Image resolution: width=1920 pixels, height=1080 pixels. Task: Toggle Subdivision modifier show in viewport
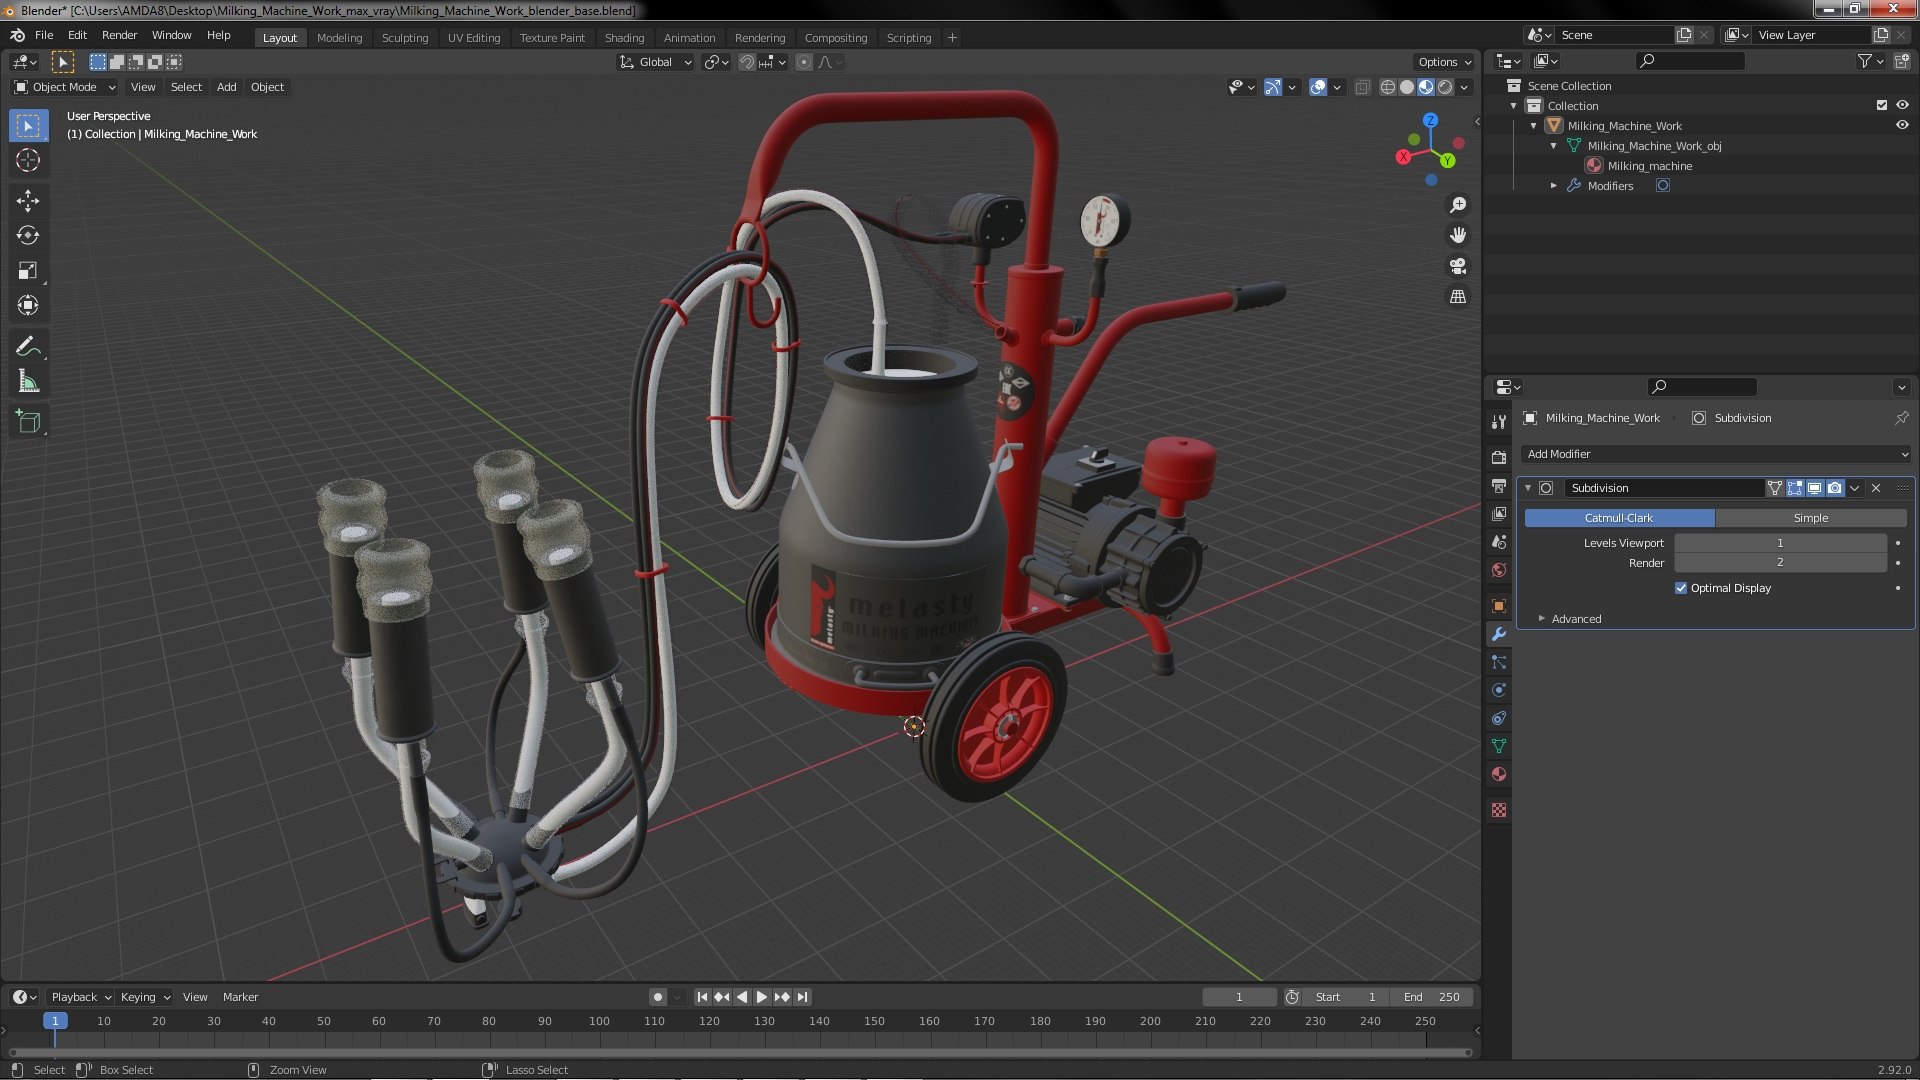[x=1814, y=488]
